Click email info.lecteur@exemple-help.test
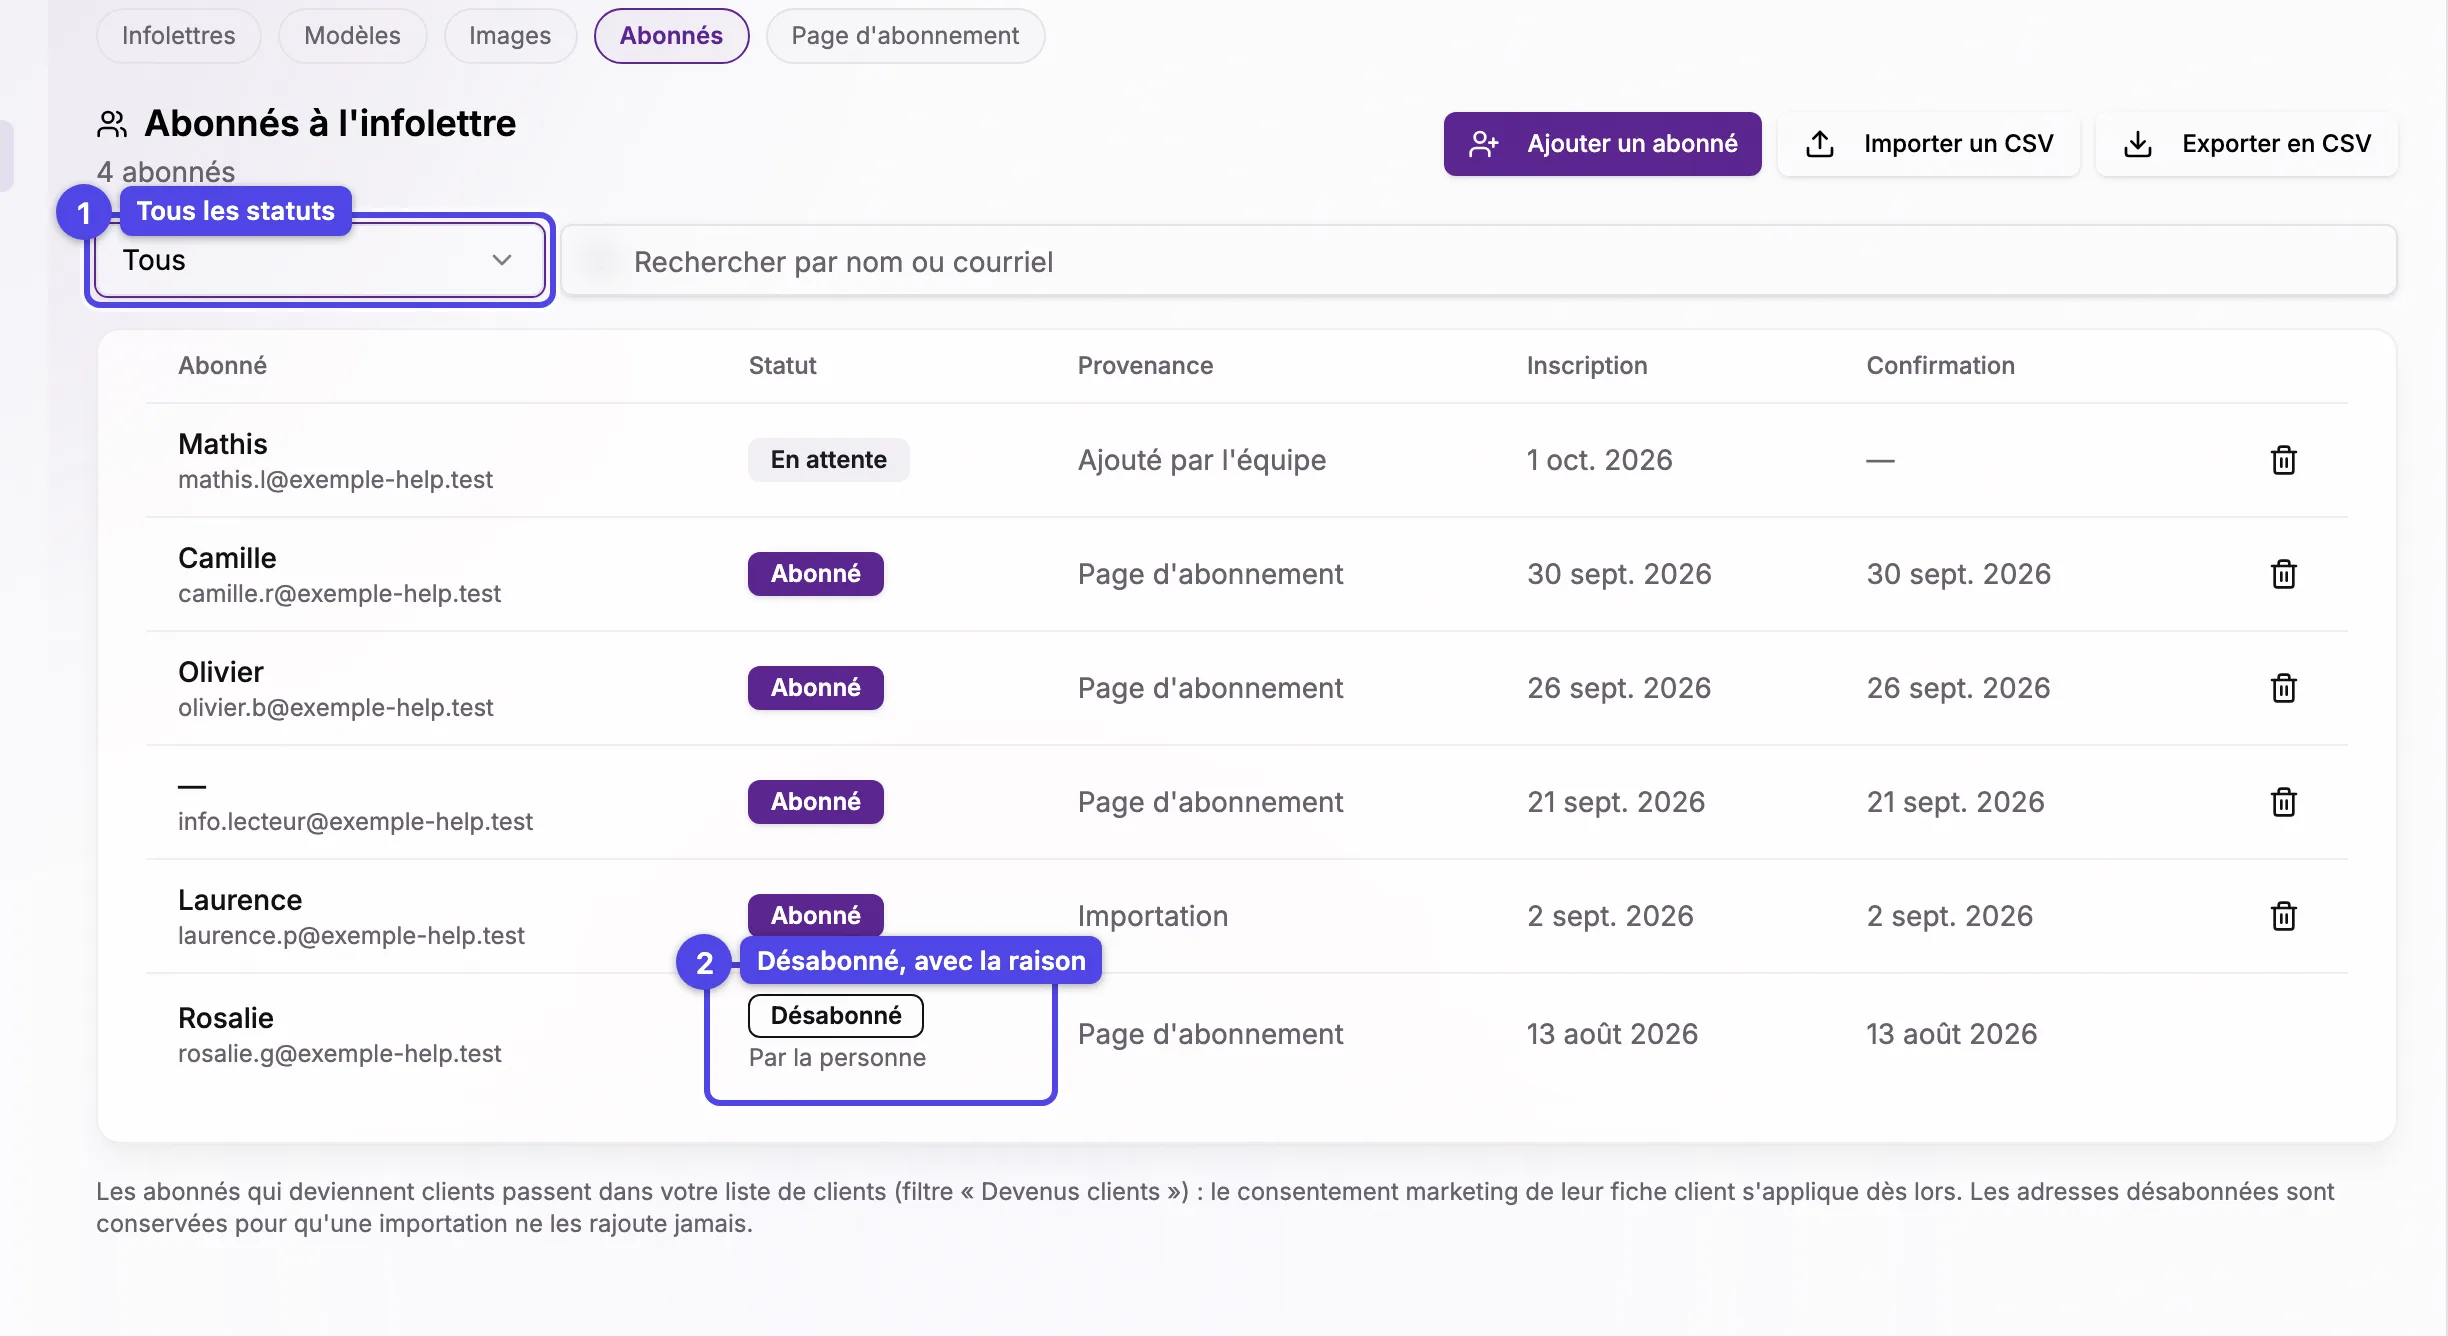This screenshot has height=1336, width=2448. [355, 822]
